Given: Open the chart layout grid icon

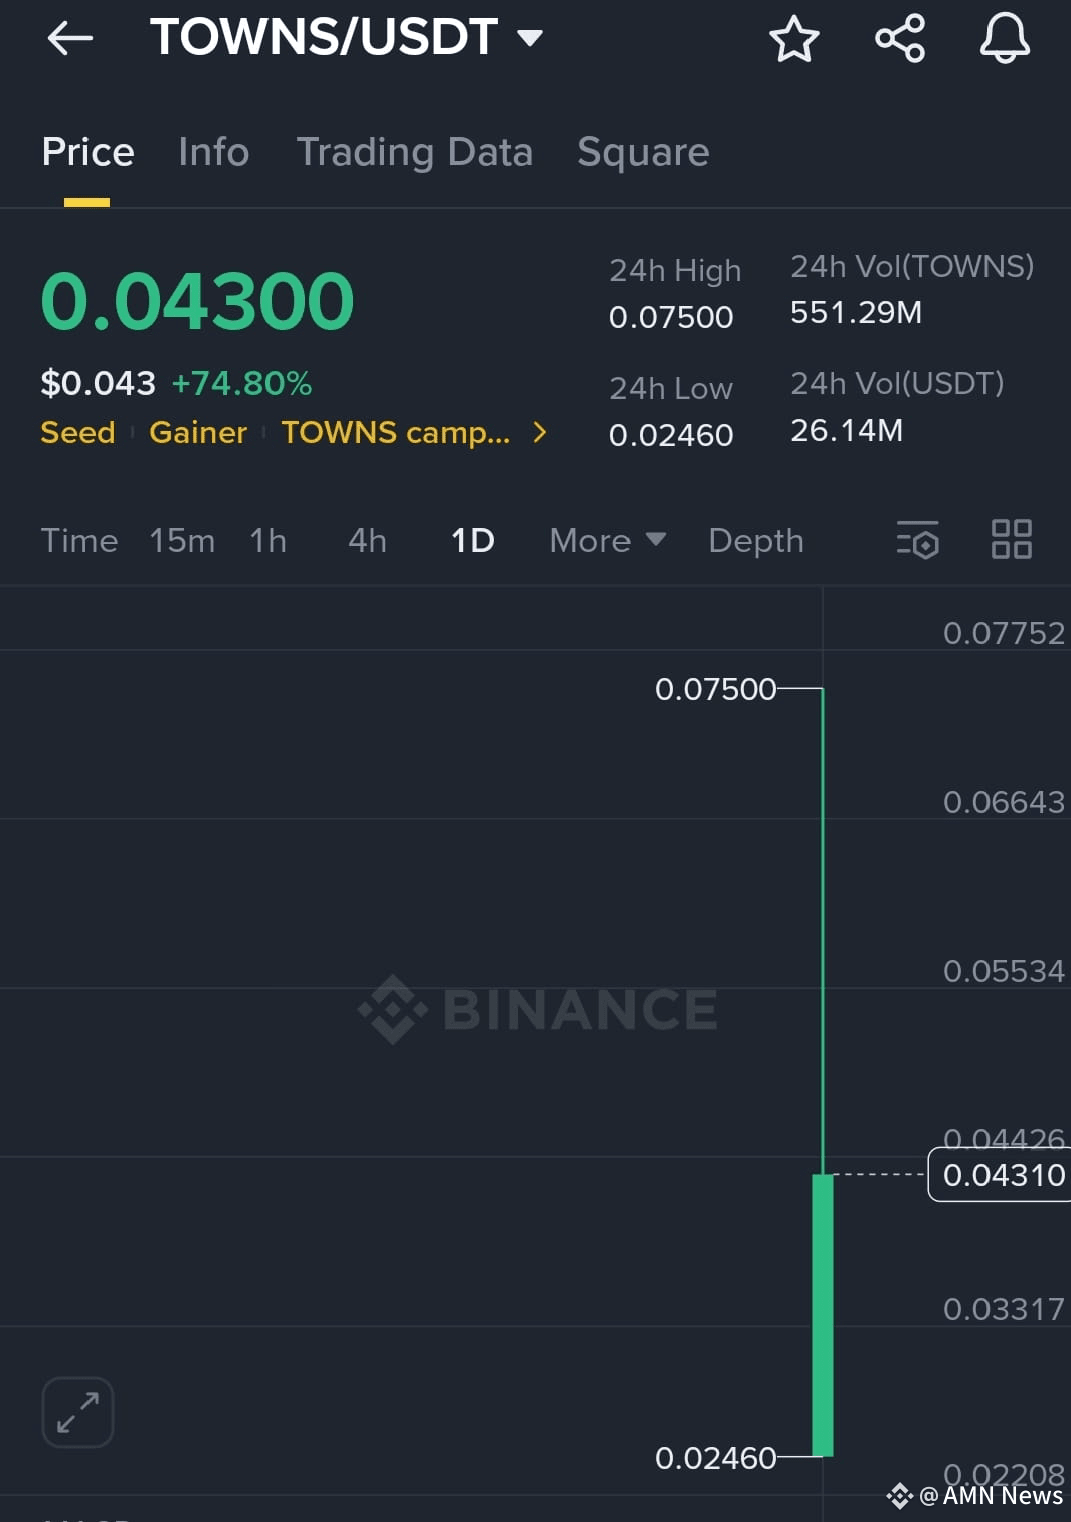Looking at the screenshot, I should click(1011, 539).
